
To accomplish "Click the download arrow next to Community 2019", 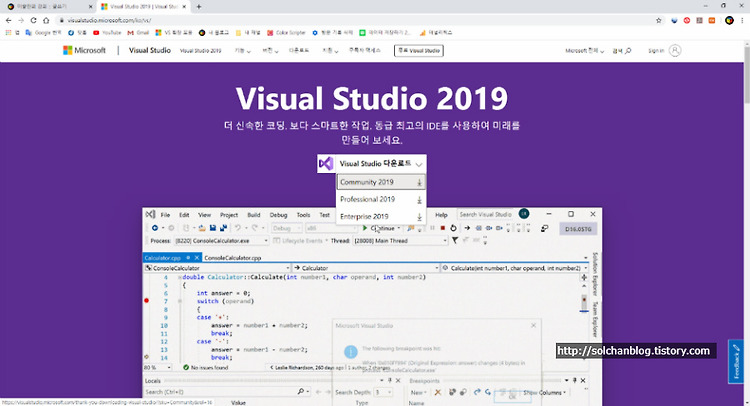I will point(419,183).
